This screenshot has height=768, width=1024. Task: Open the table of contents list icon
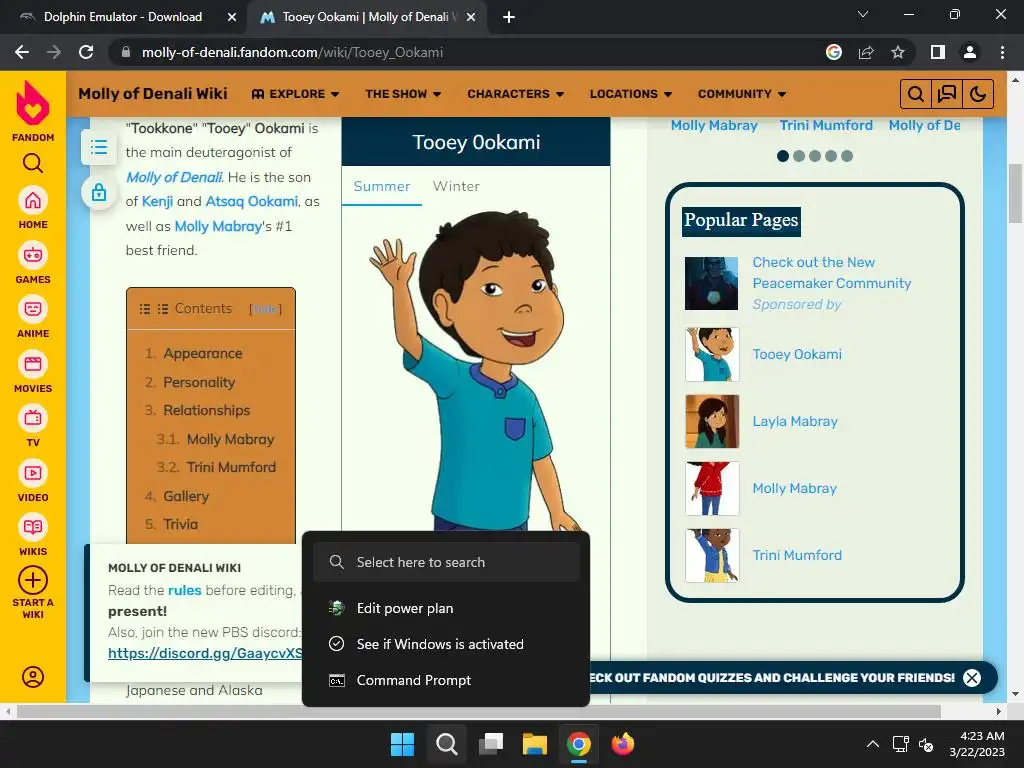pos(99,147)
